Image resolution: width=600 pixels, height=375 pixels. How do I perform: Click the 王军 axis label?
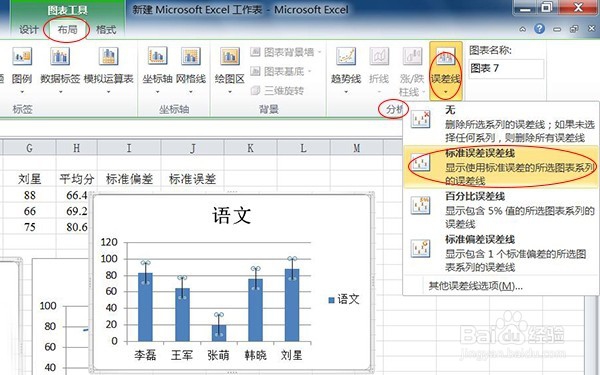(182, 355)
